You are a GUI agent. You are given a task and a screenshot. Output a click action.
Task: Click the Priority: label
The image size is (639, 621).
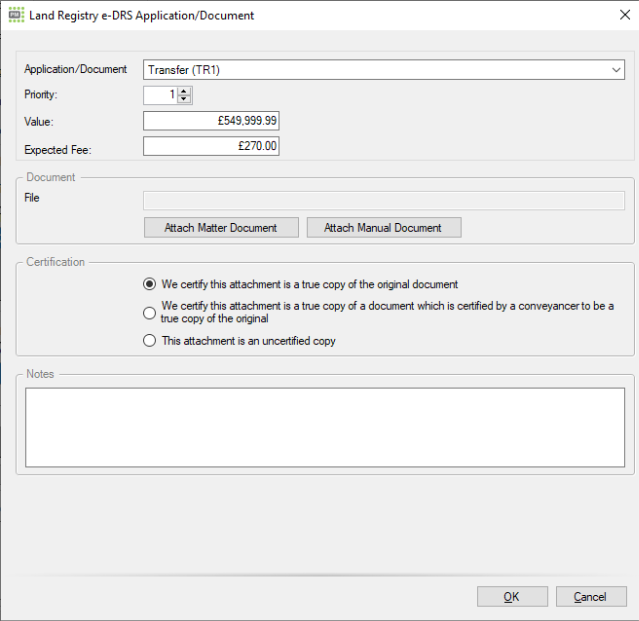41,95
